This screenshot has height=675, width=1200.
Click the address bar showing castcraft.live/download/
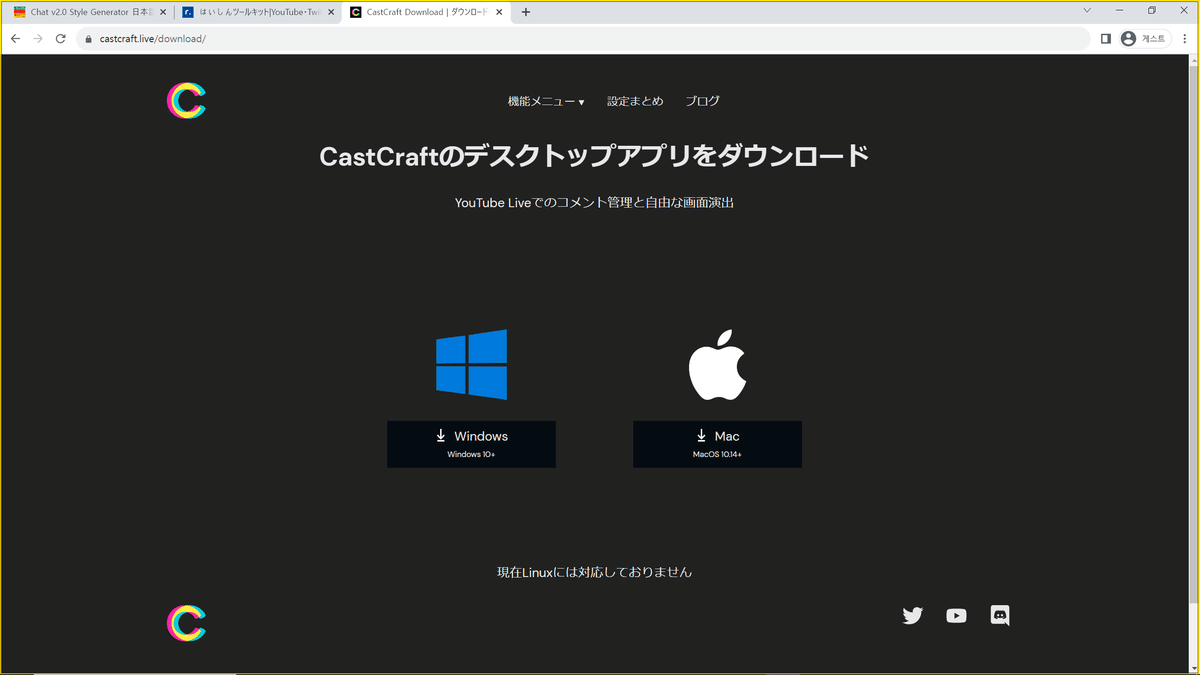click(583, 39)
